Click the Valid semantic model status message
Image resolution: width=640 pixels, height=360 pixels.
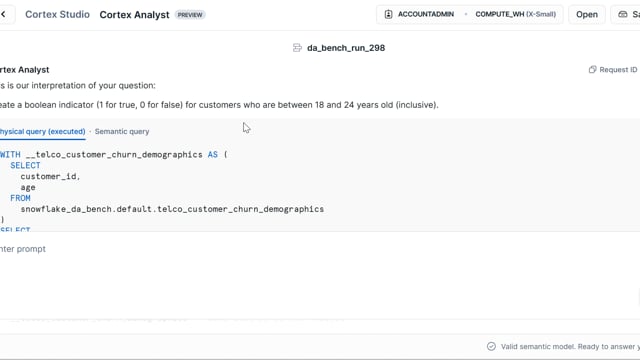pyautogui.click(x=570, y=347)
